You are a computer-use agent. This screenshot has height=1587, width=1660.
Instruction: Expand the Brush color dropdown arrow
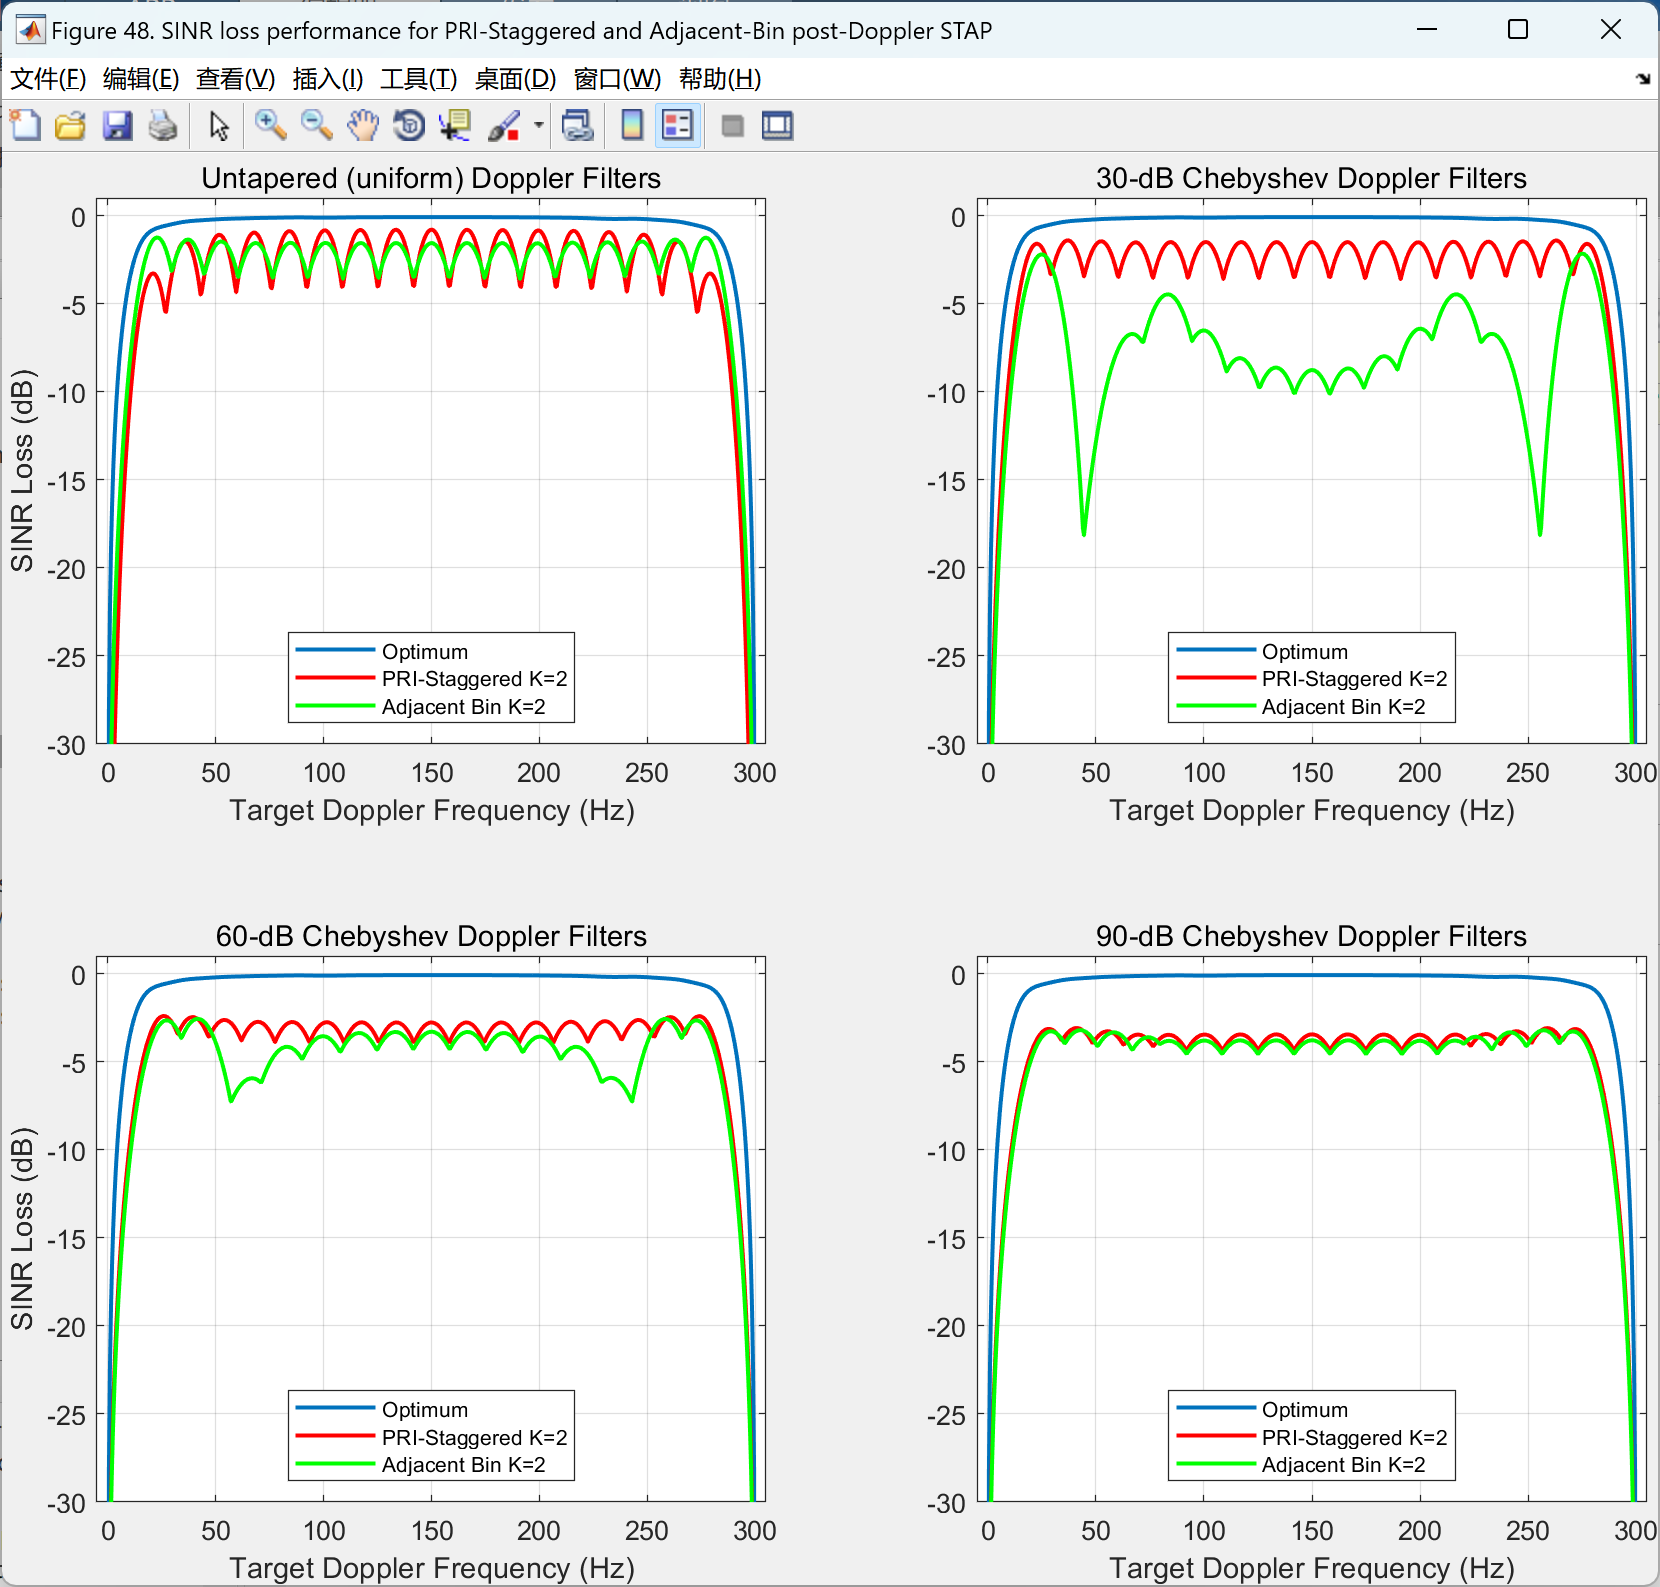pos(539,125)
